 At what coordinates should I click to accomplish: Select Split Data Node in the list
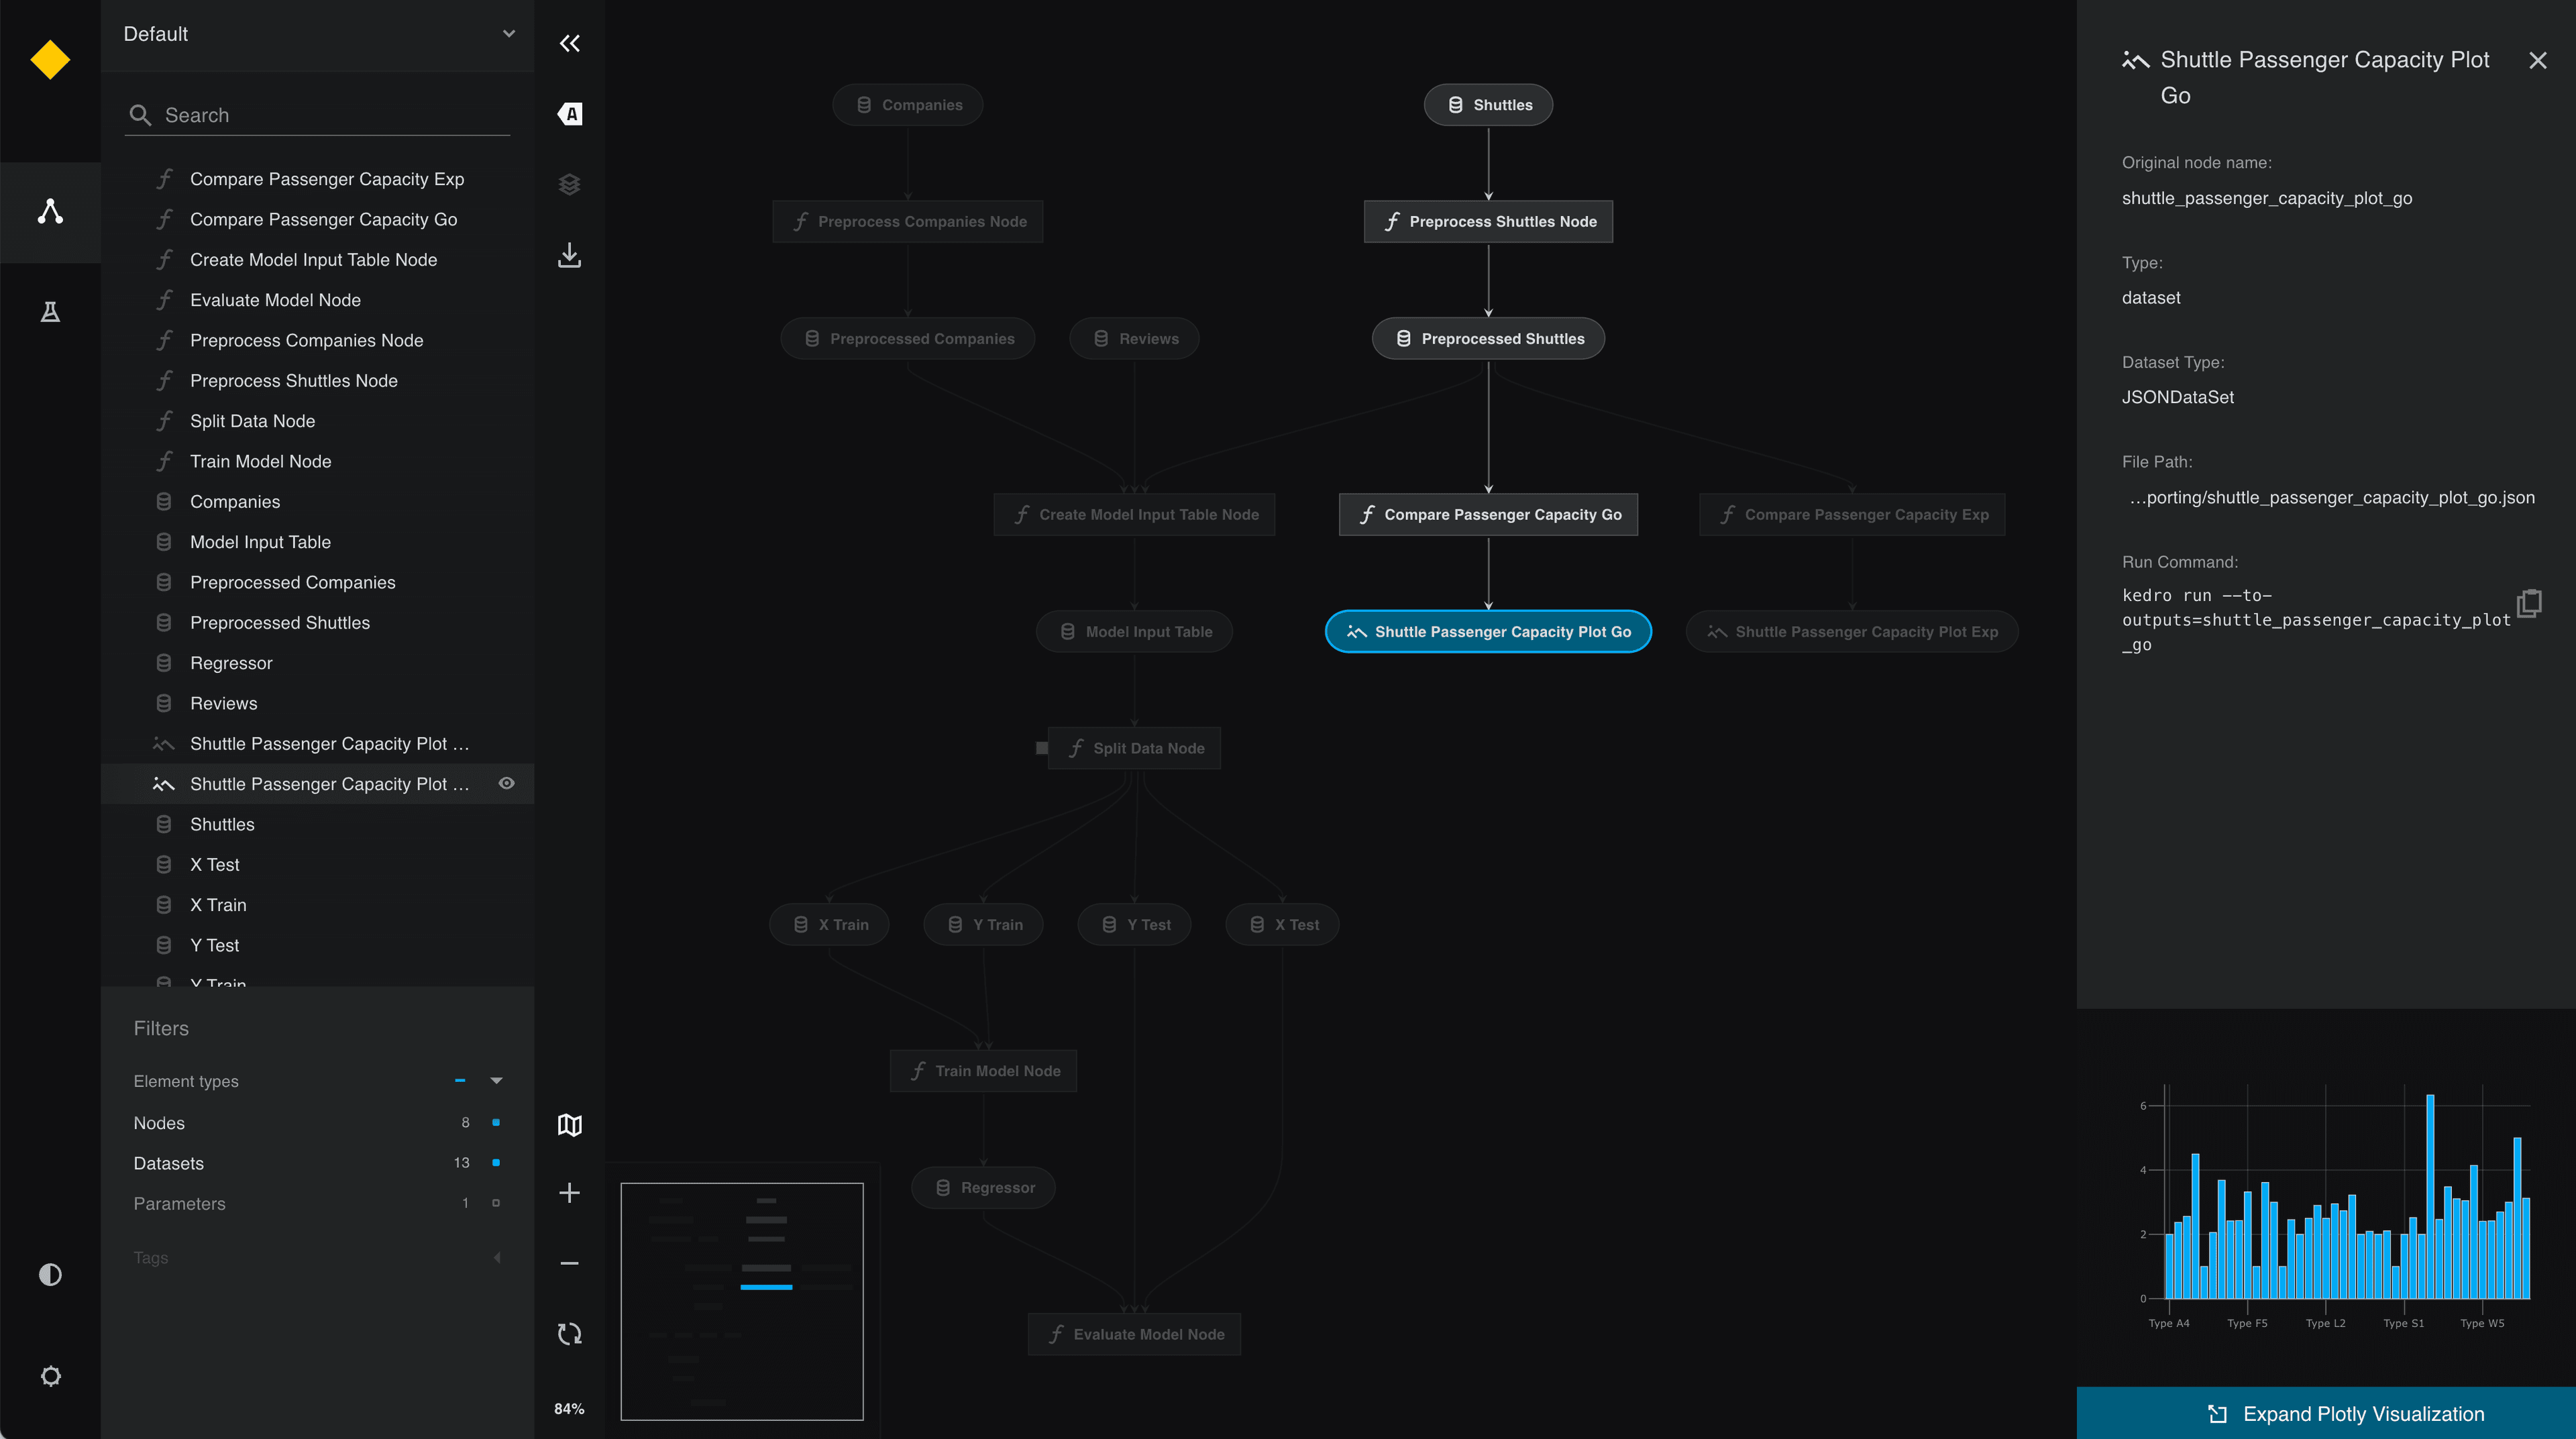point(252,421)
